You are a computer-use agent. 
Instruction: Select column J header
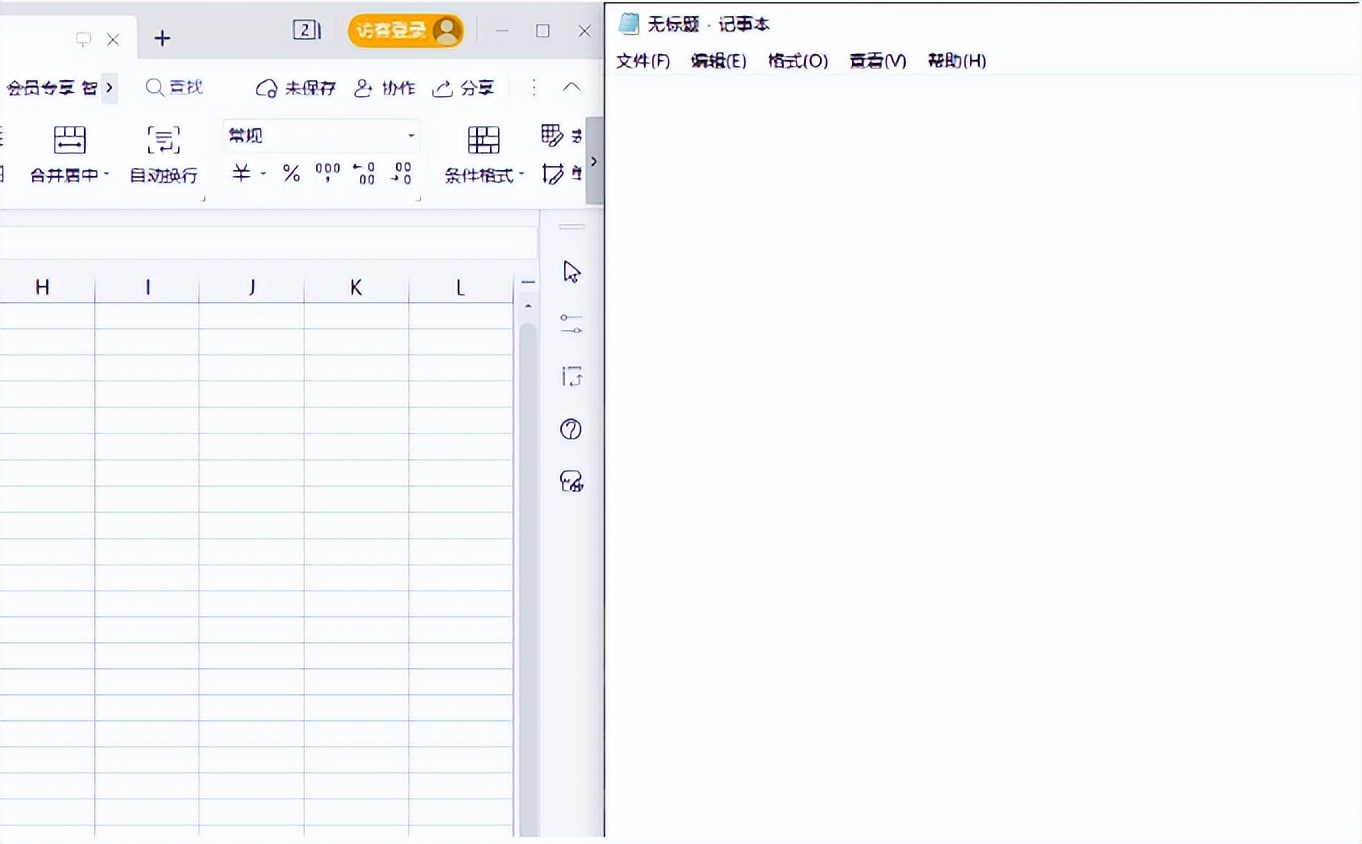pos(252,288)
